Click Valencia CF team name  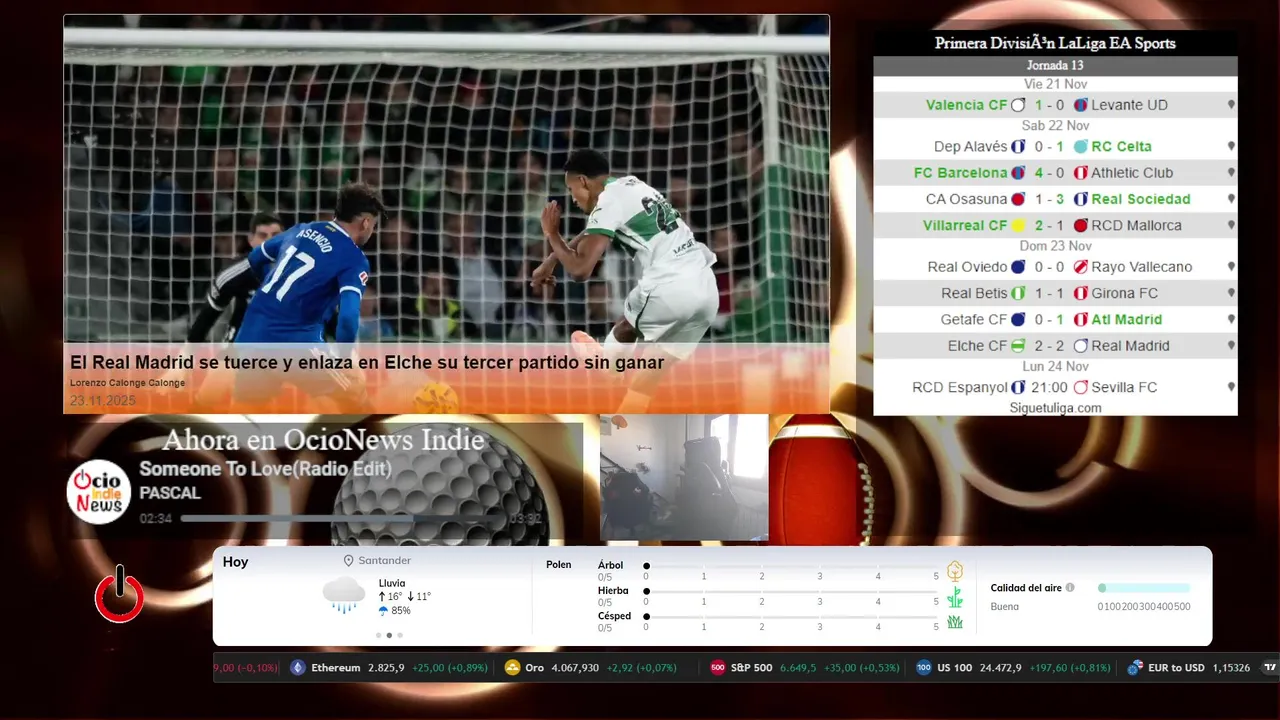pos(967,105)
